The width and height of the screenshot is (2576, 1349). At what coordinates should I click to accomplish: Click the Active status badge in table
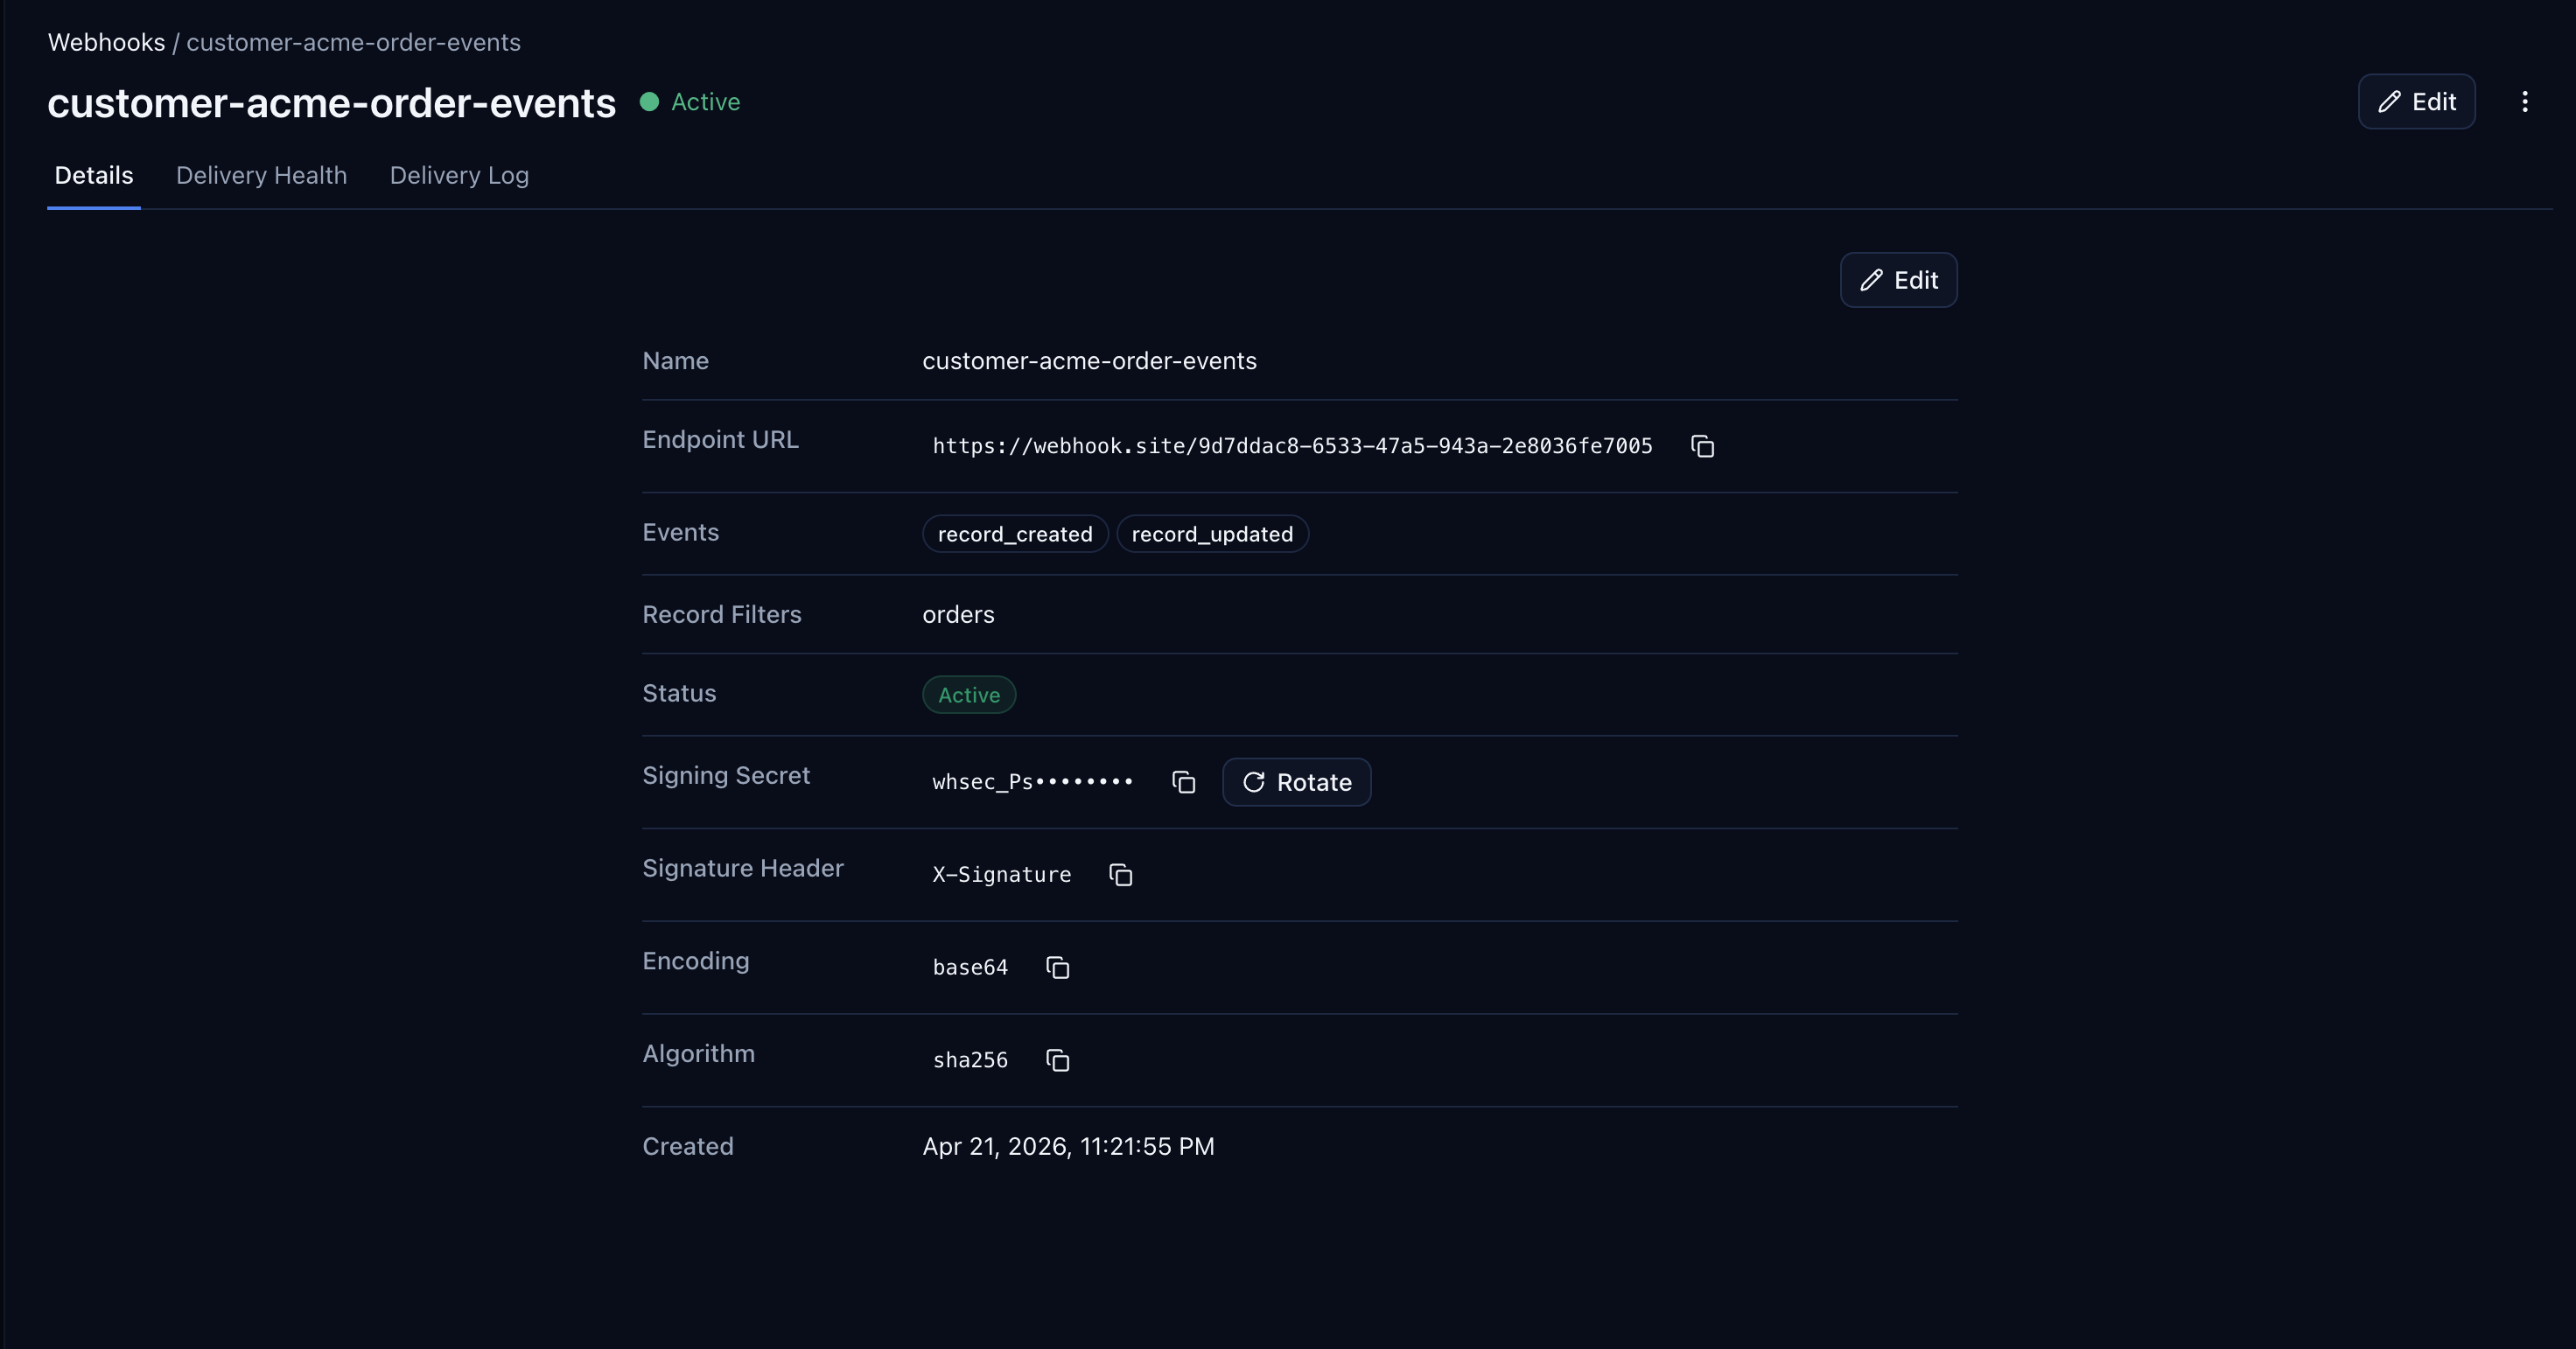tap(968, 695)
